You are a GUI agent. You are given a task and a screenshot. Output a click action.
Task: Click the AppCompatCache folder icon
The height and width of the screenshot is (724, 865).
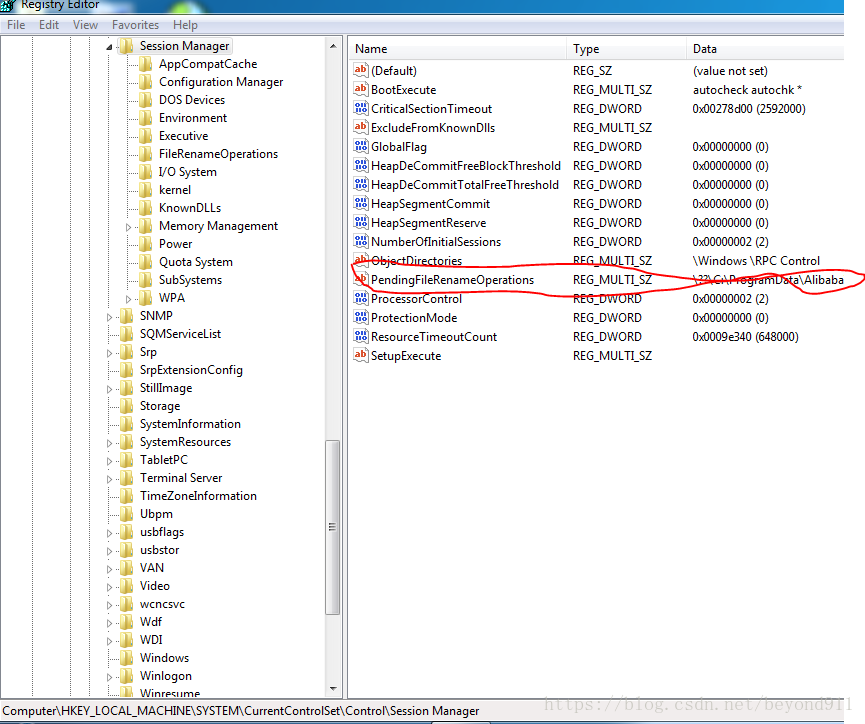click(146, 64)
